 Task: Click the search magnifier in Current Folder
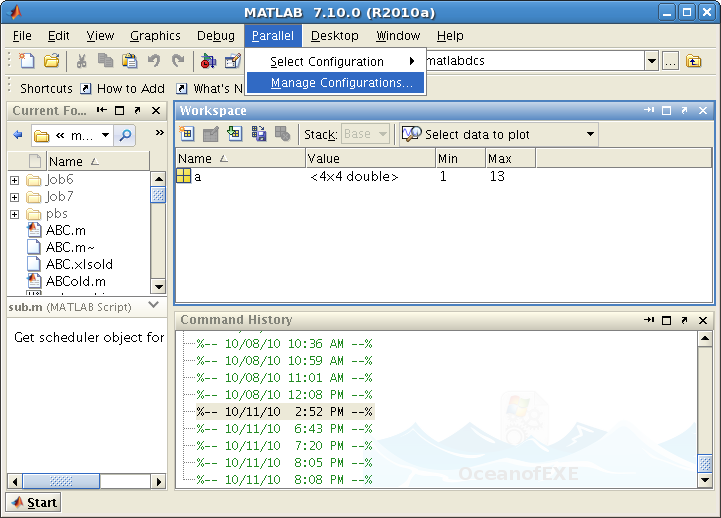pos(125,135)
